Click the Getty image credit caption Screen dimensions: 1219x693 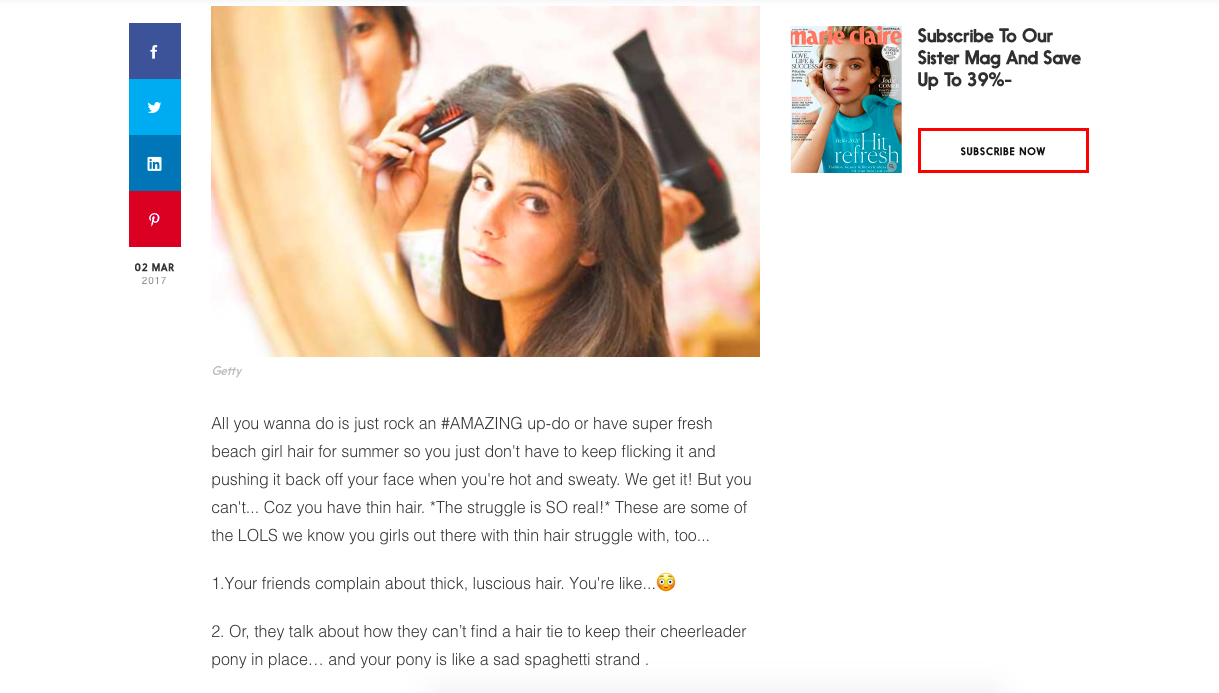(227, 371)
